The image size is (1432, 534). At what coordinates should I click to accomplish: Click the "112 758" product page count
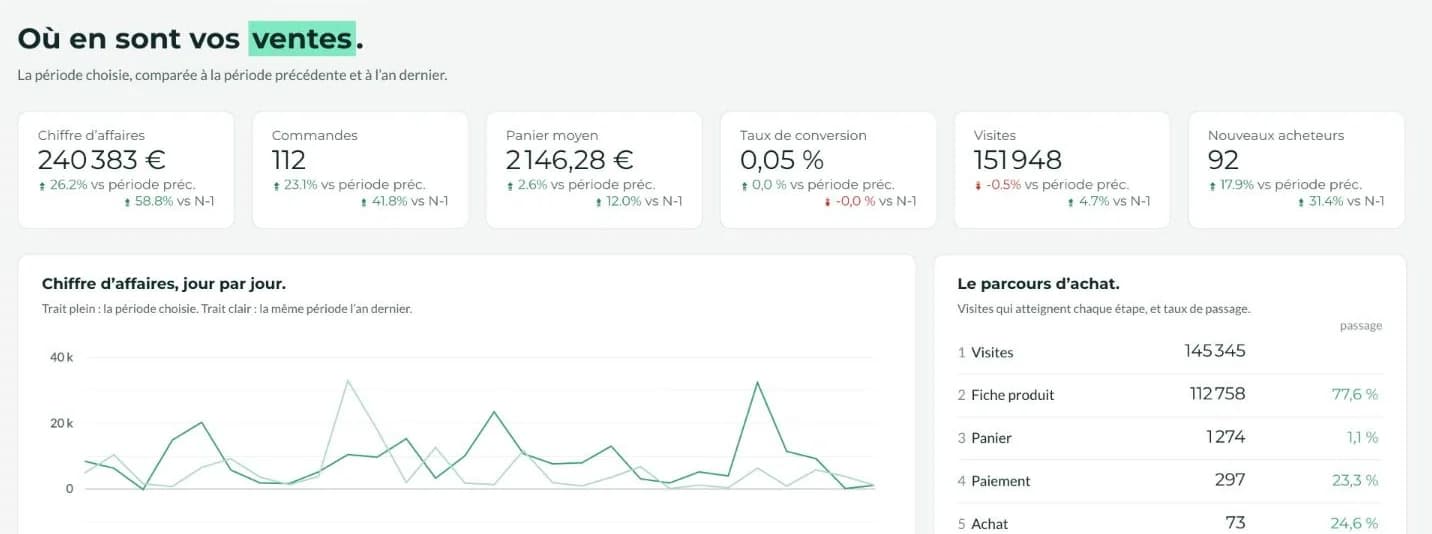[1218, 394]
